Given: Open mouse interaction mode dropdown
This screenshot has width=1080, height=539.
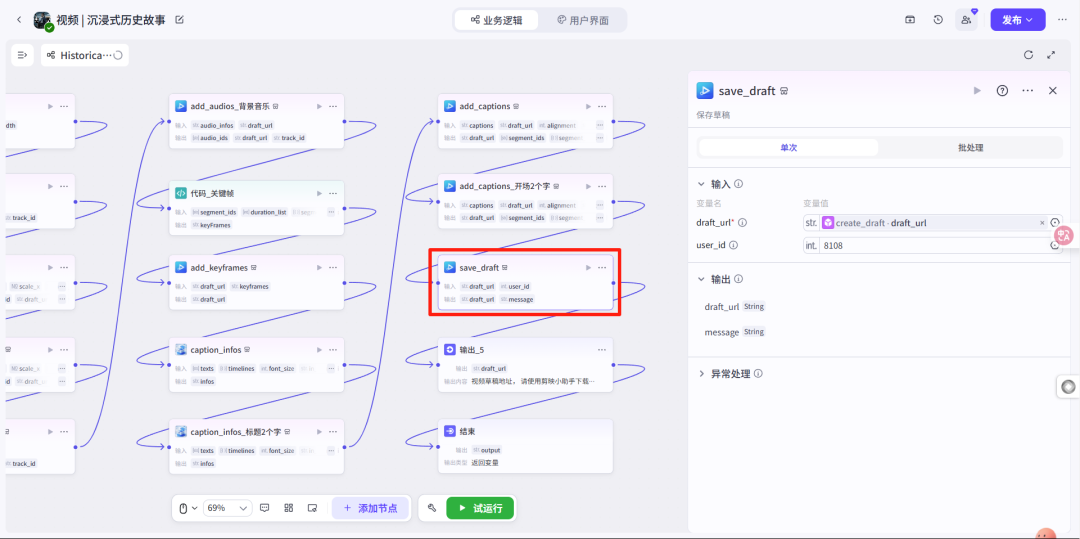Looking at the screenshot, I should coord(188,508).
